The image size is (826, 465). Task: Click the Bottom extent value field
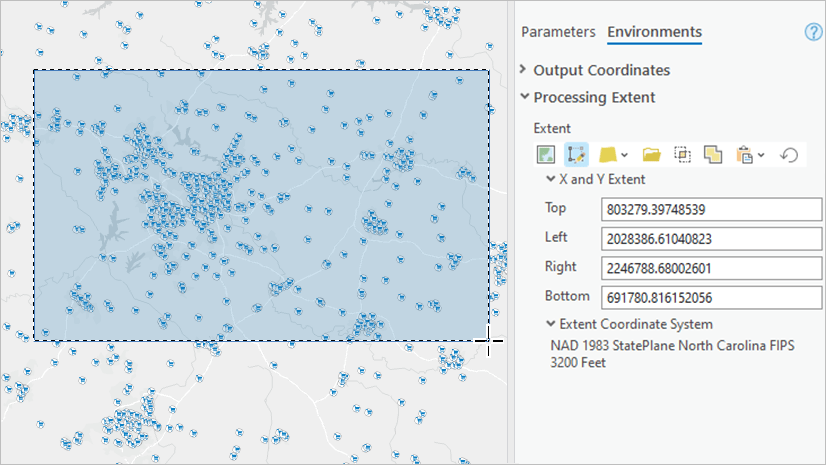[711, 298]
